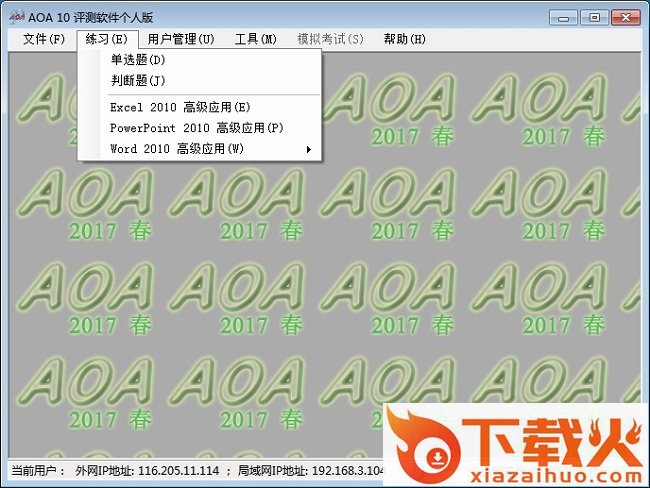Click the 局域网IP地址 status bar text
Screen dimensions: 650x488
(x=311, y=471)
